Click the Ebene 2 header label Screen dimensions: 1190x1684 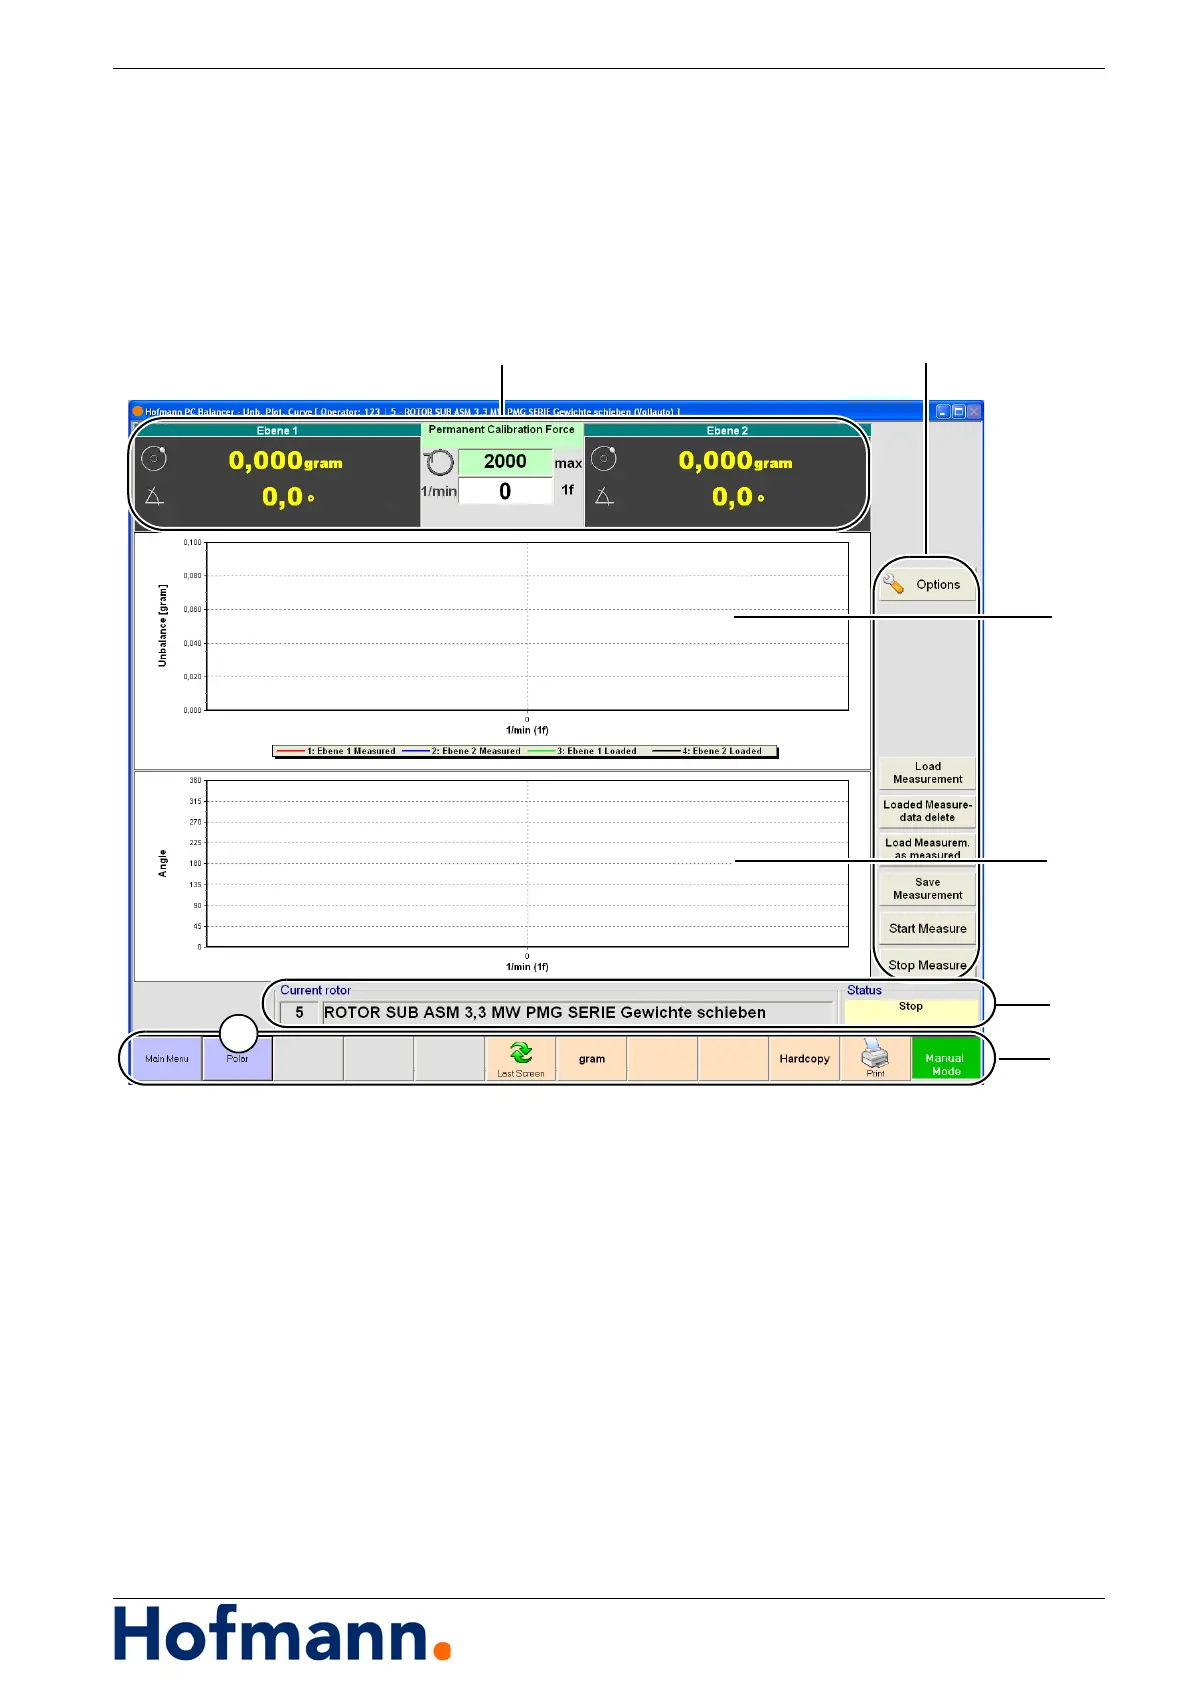[x=727, y=430]
